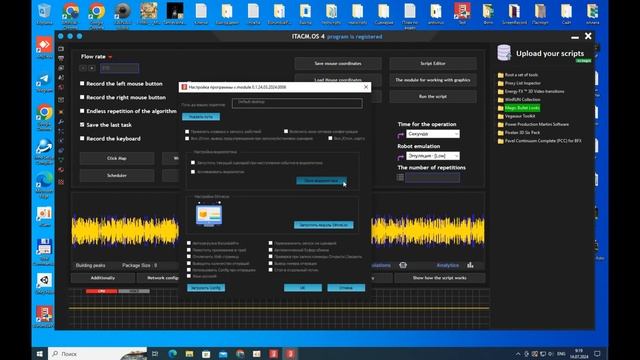Click the number of repetitions input field
640x360 pixels.
click(432, 178)
